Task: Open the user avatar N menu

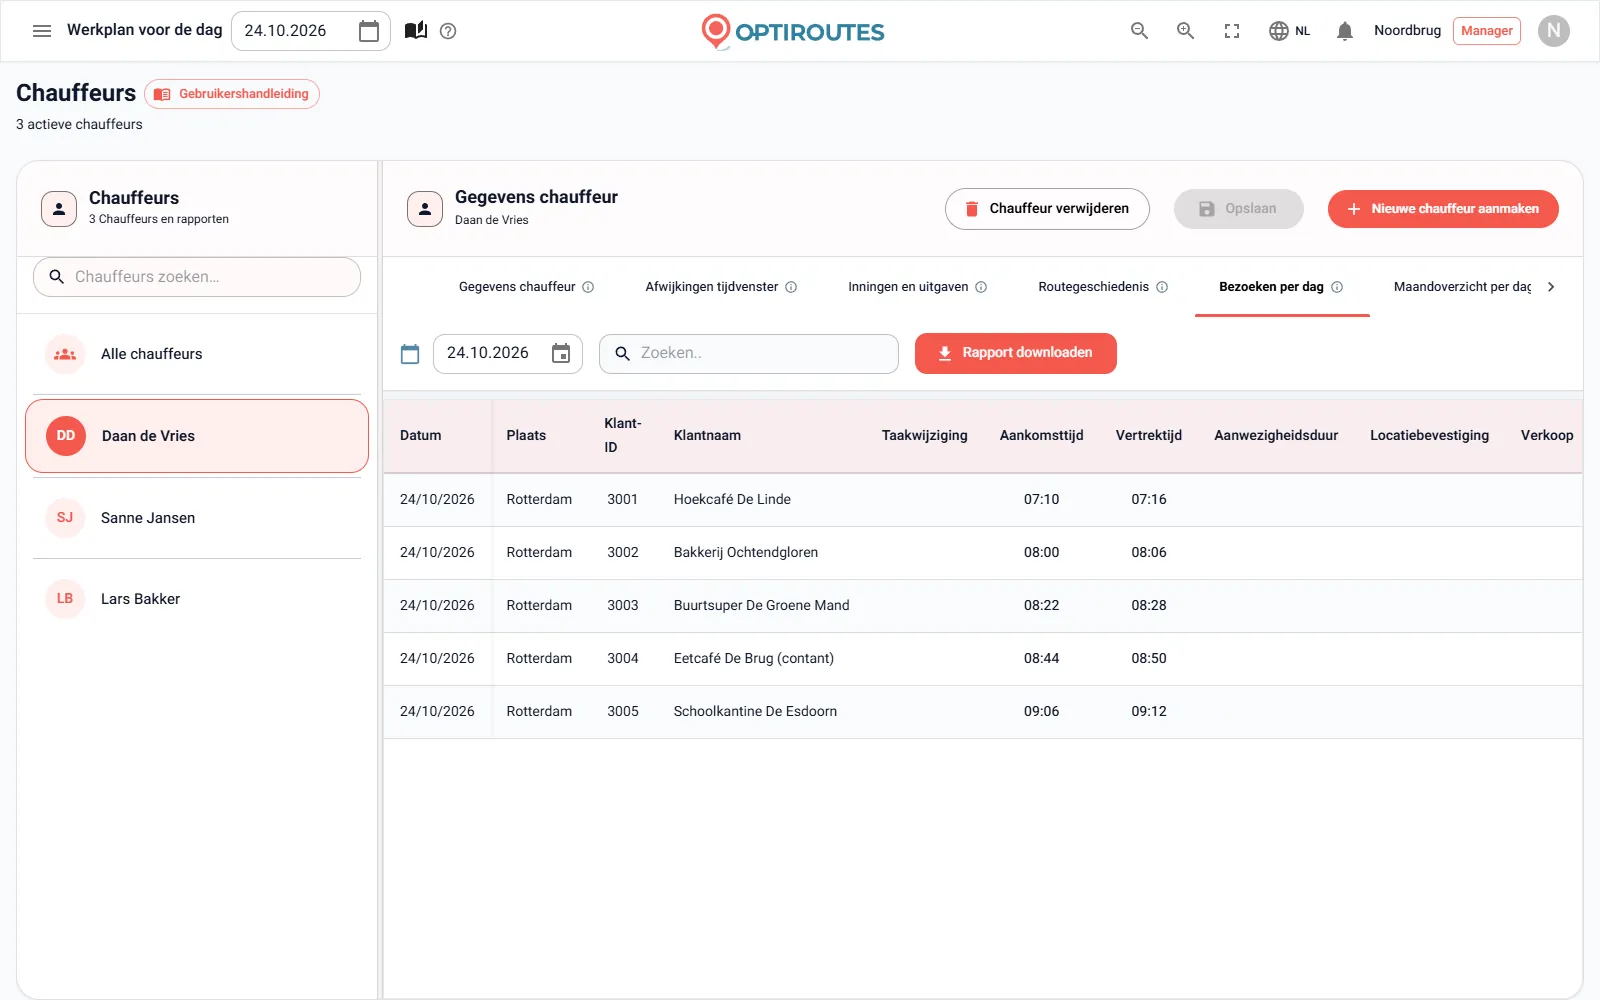Action: click(x=1553, y=31)
